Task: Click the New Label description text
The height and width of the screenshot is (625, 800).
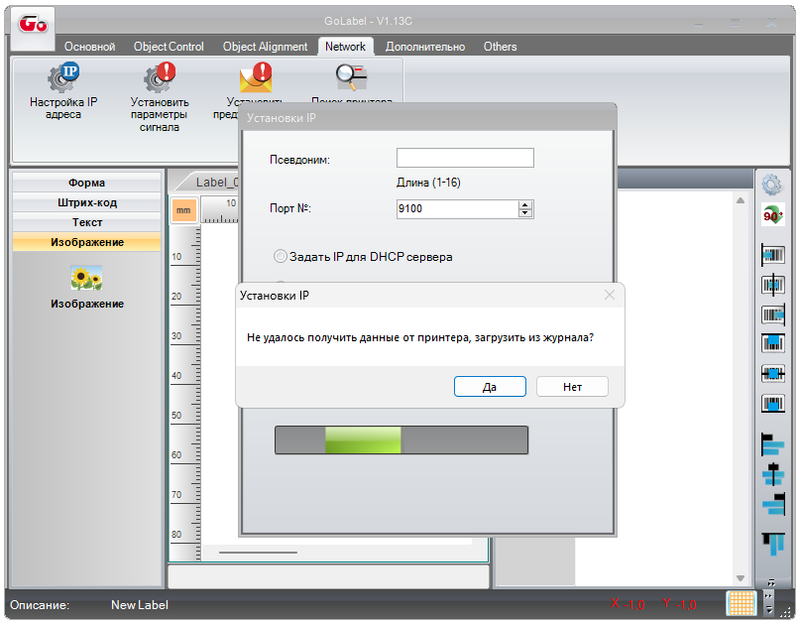Action: coord(139,605)
